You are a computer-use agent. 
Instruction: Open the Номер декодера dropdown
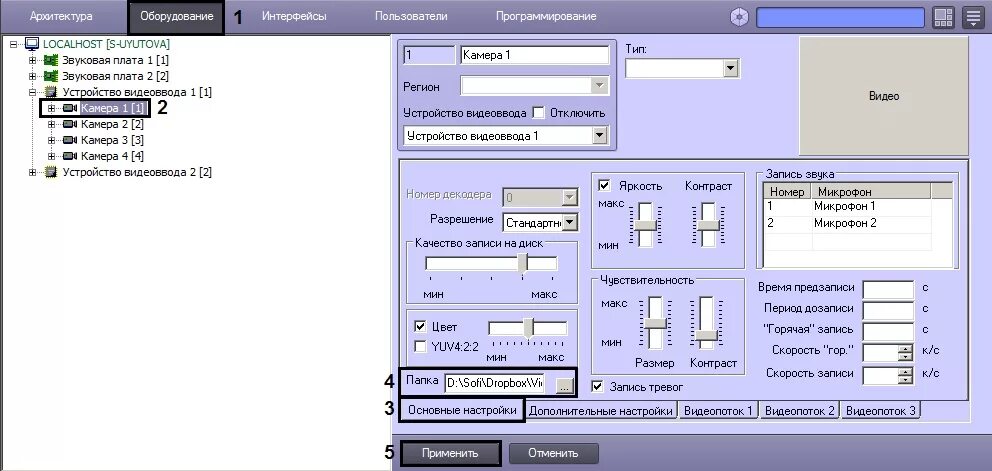pyautogui.click(x=570, y=198)
